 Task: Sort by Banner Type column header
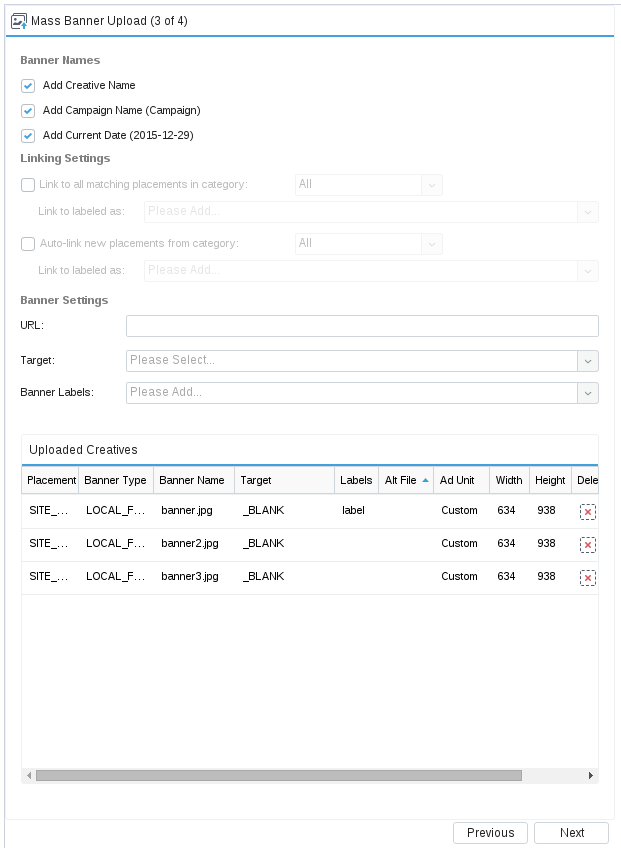(116, 480)
